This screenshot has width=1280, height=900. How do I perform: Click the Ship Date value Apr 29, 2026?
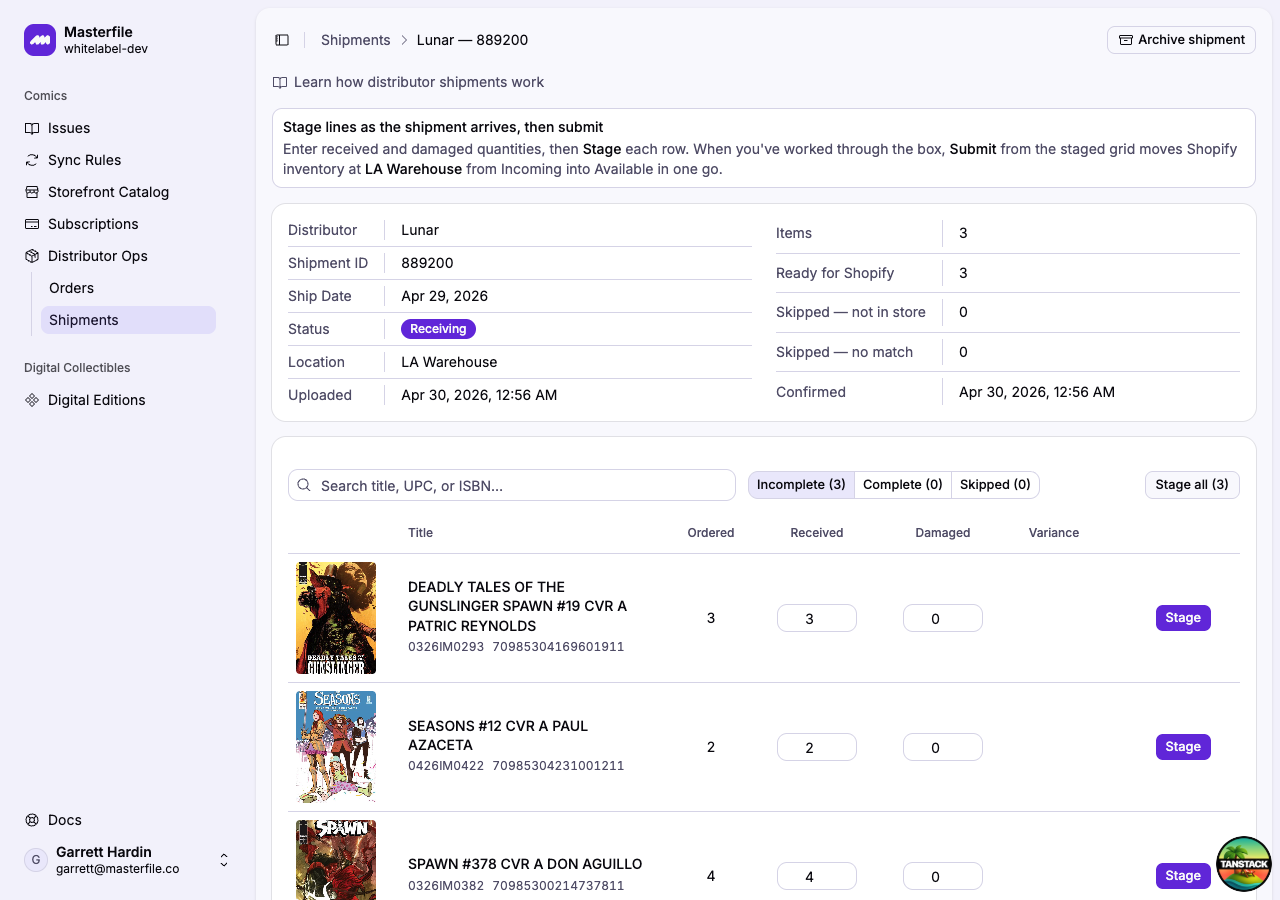point(444,296)
